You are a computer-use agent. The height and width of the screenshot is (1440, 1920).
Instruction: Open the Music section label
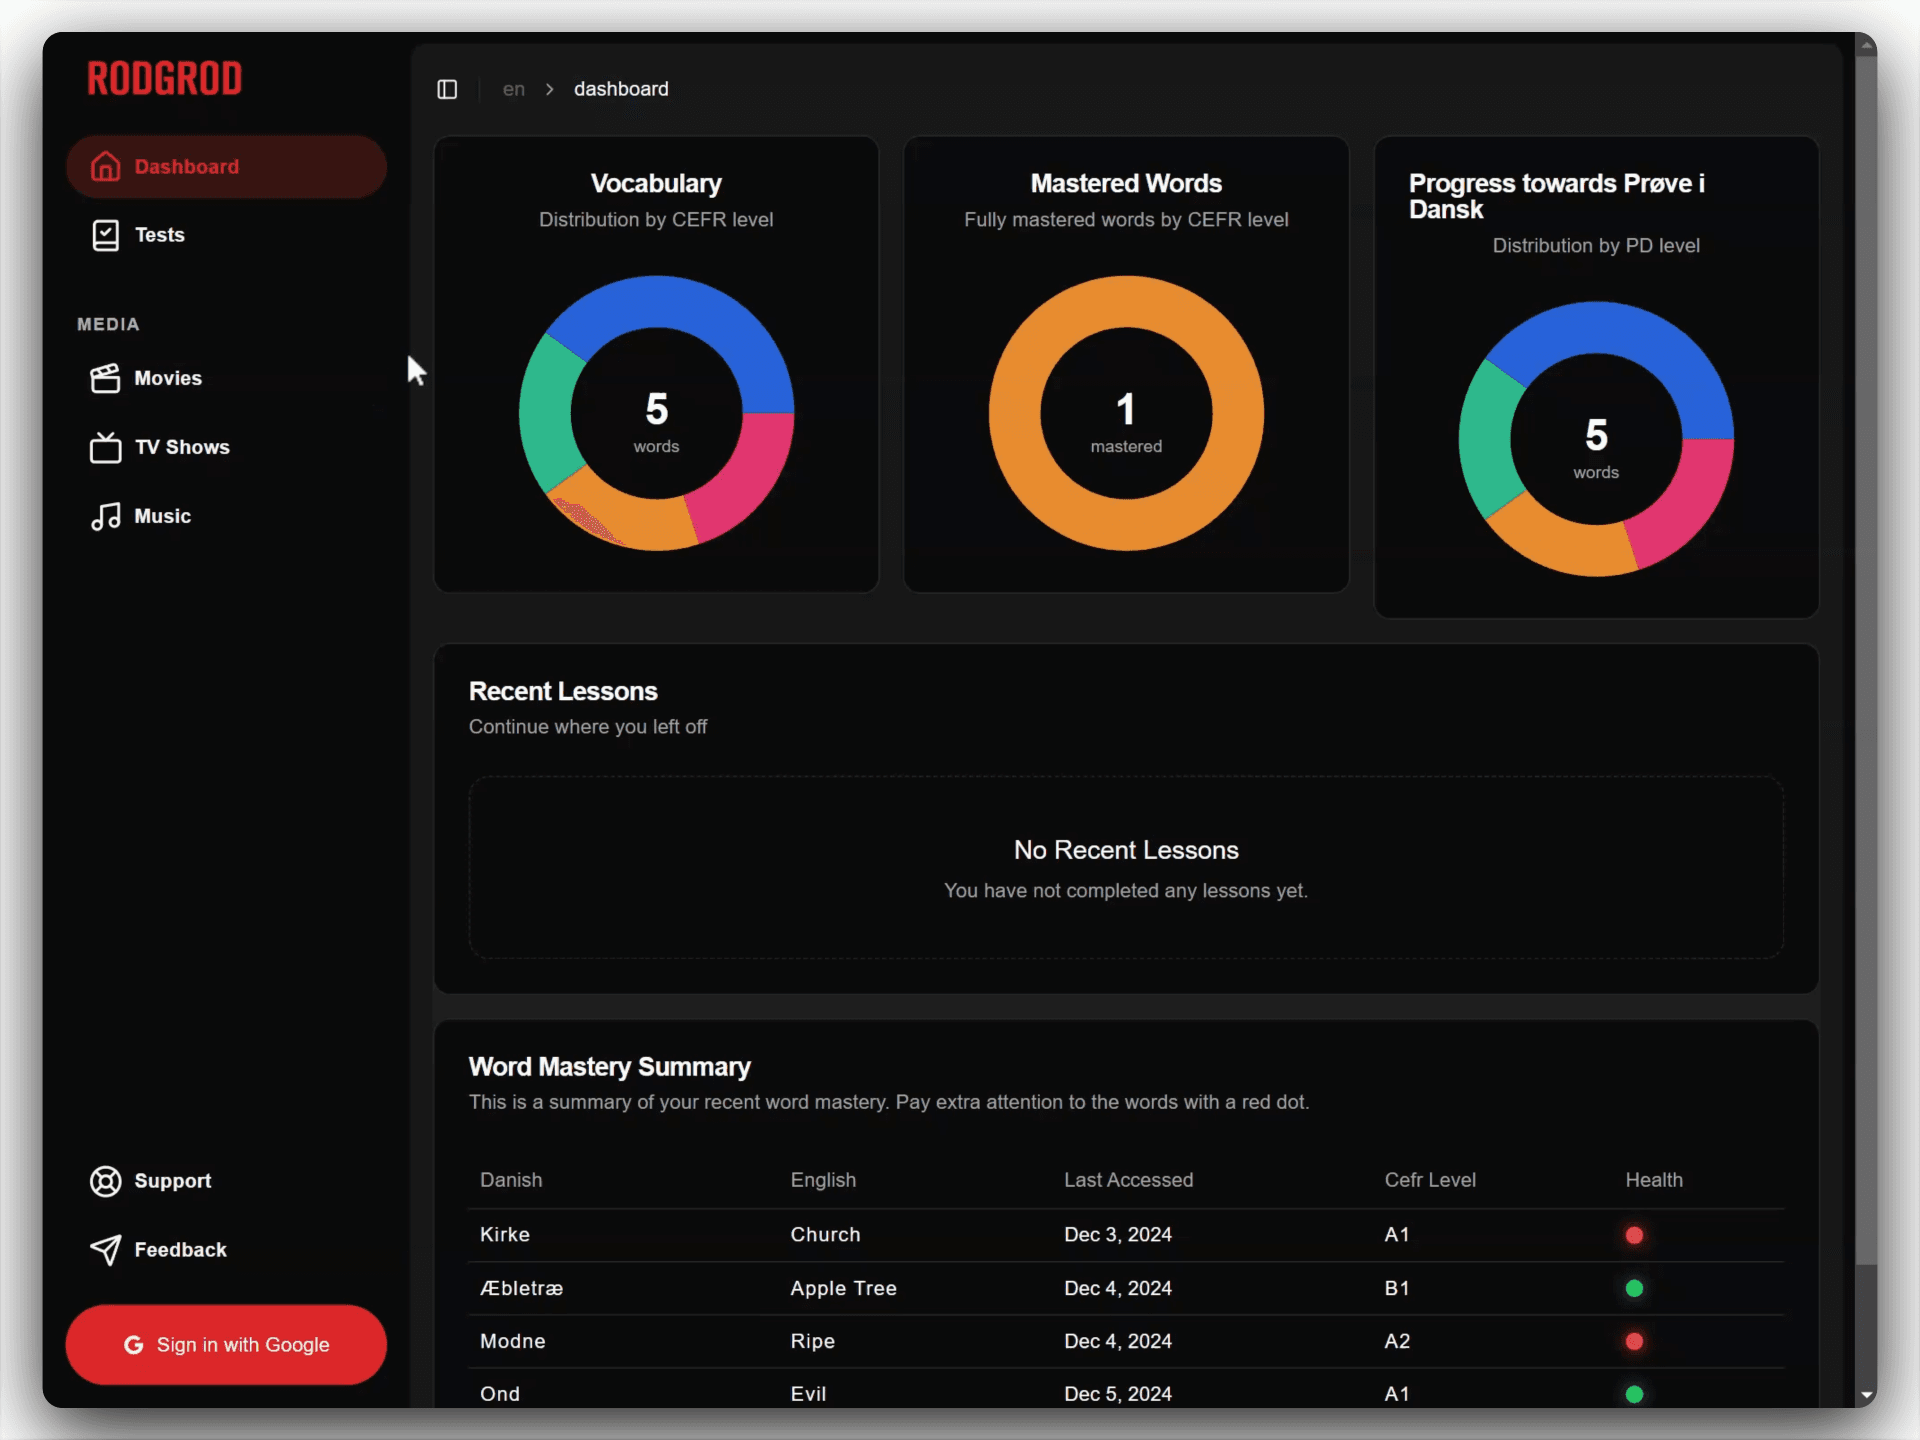[x=163, y=516]
